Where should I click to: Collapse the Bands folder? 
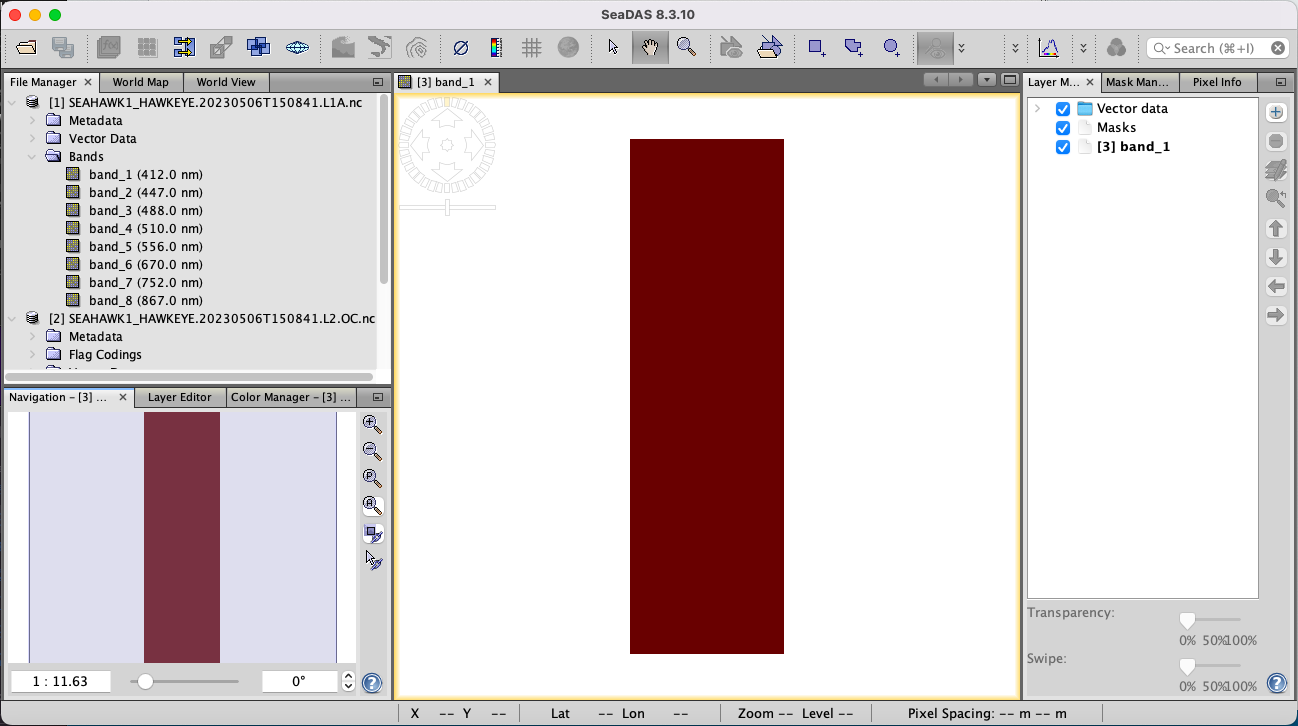click(x=32, y=156)
